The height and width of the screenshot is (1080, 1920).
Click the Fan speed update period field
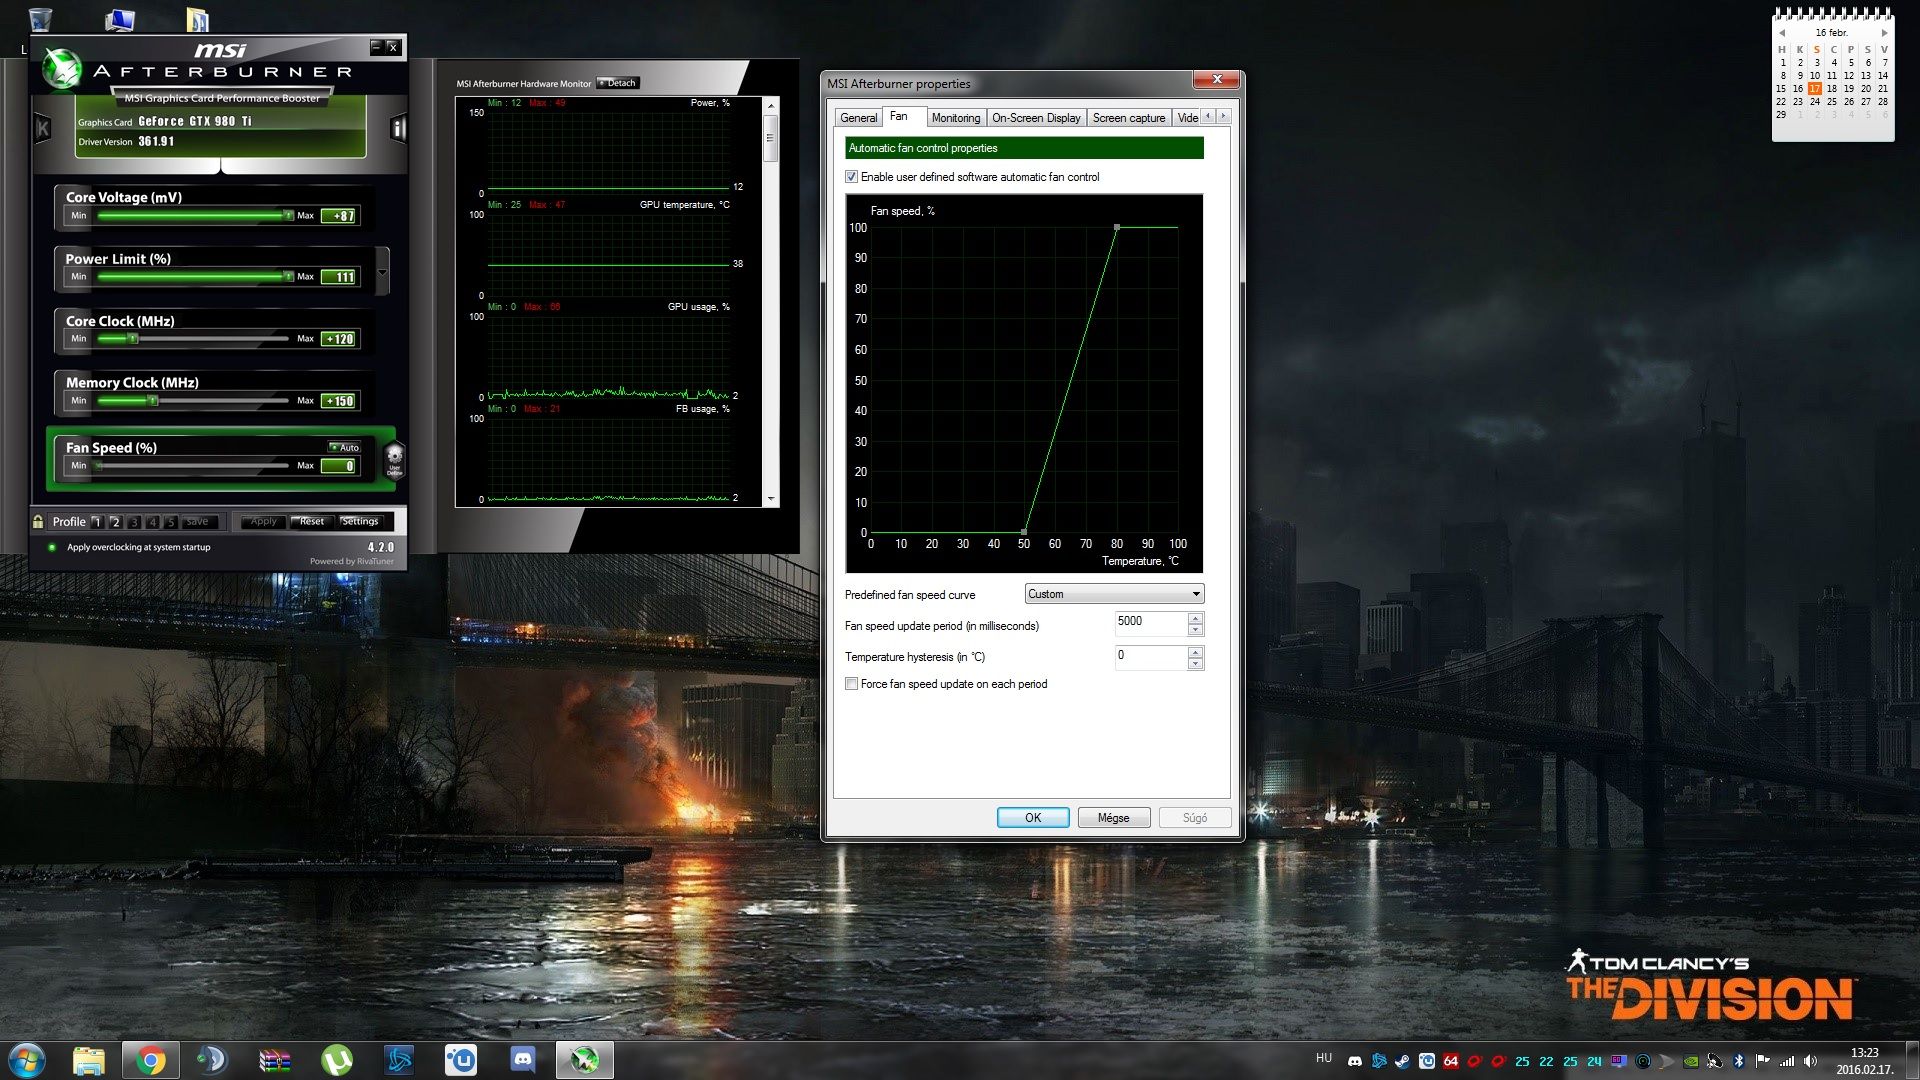(x=1151, y=624)
